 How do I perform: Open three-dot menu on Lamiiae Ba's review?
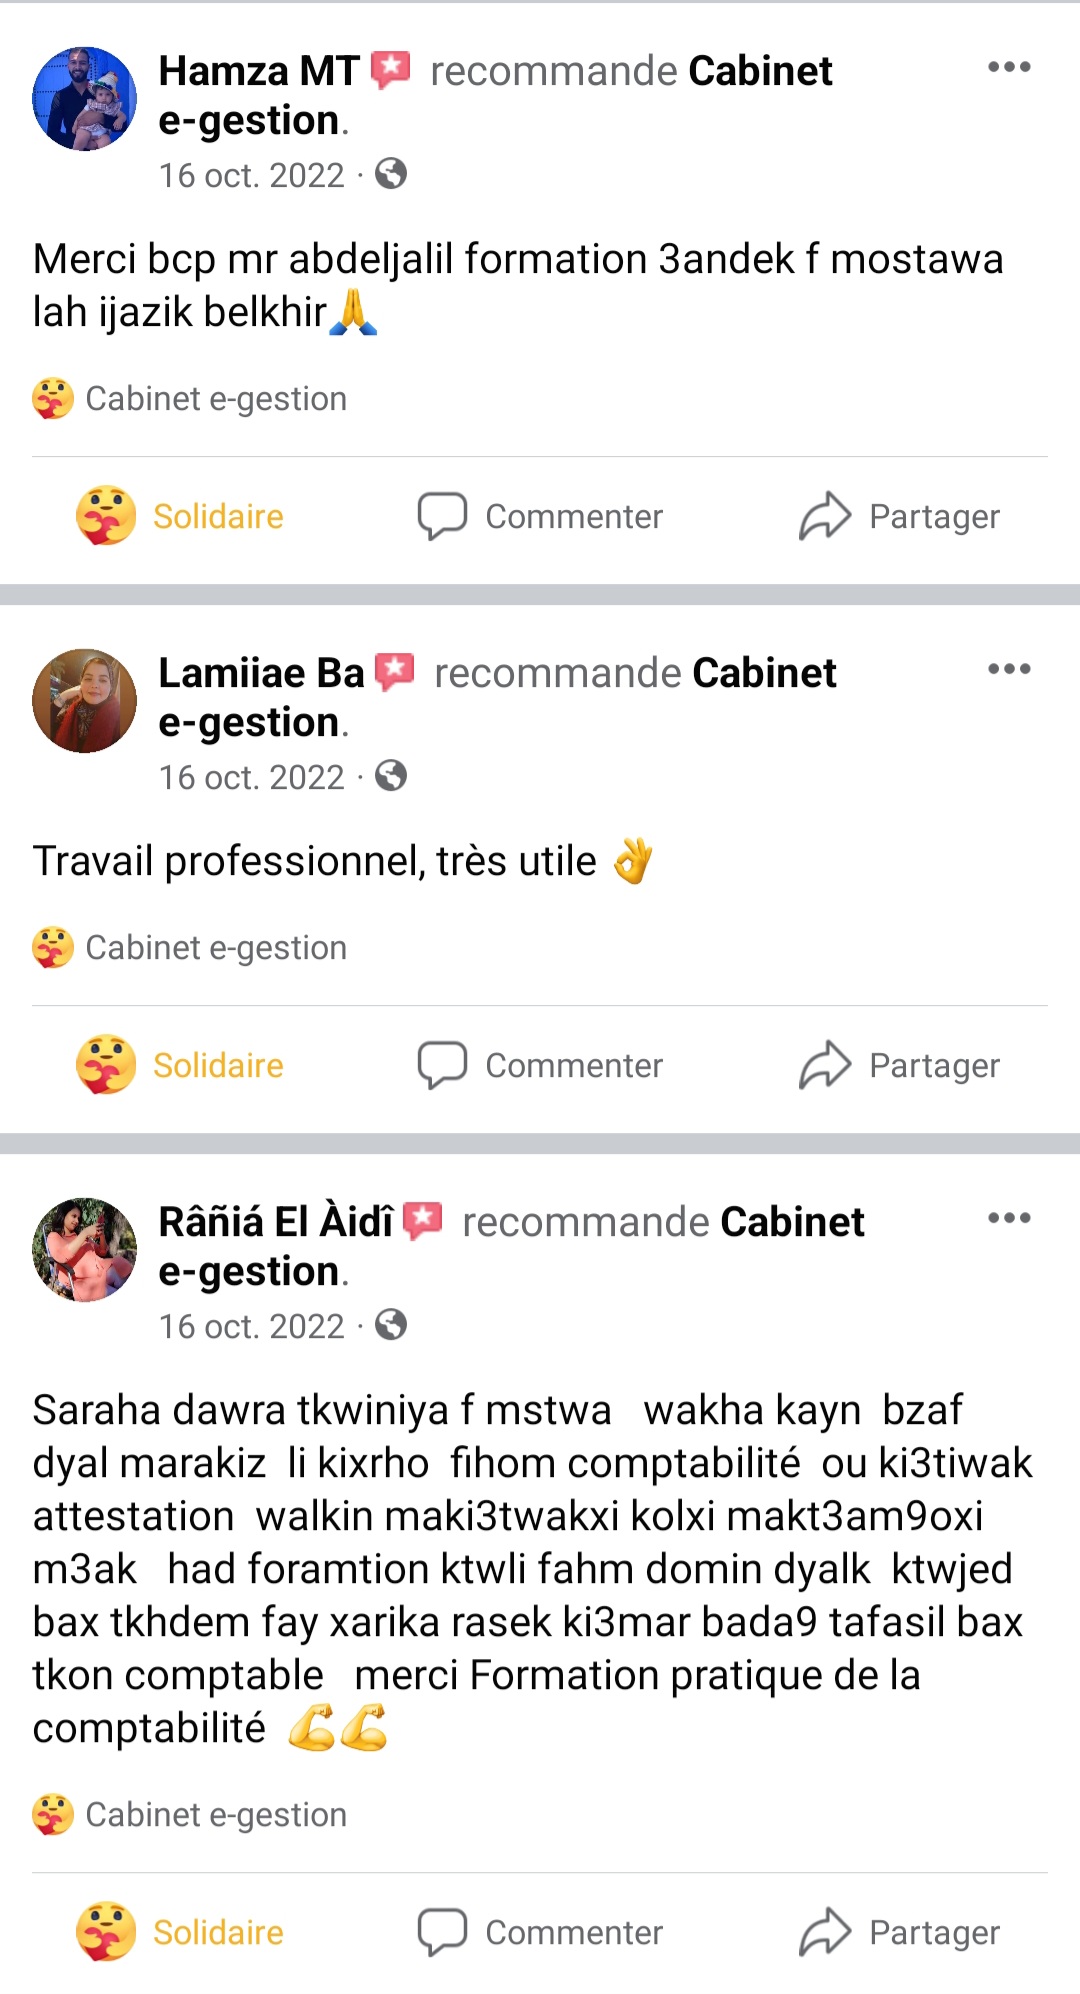1008,670
